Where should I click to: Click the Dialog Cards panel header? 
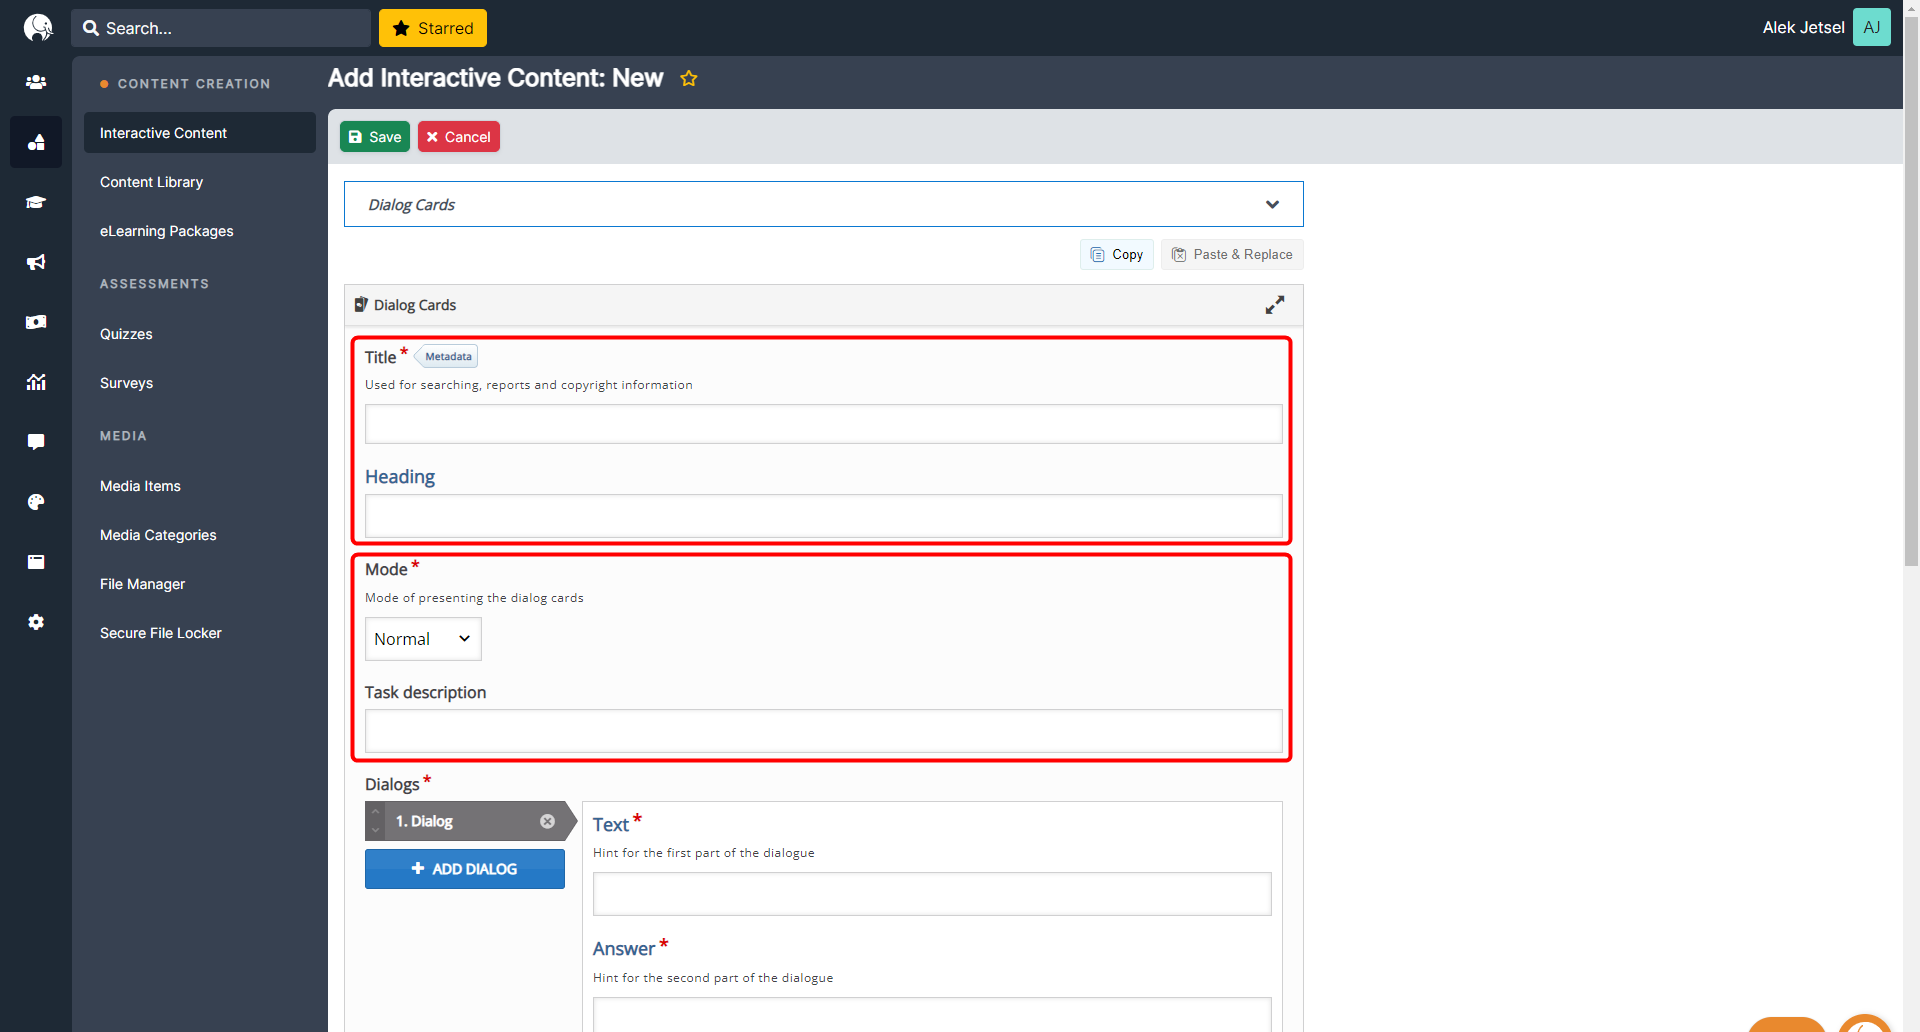click(824, 305)
